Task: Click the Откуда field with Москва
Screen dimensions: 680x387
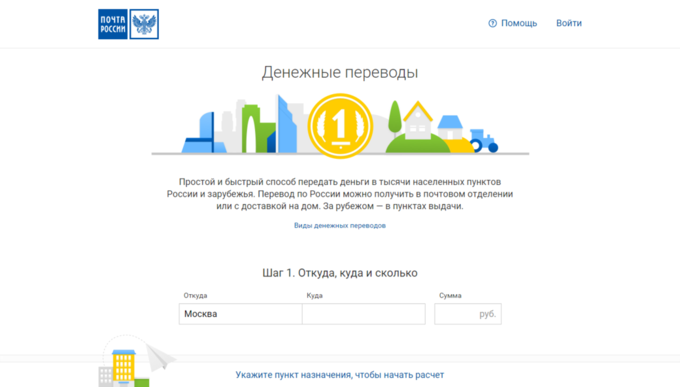Action: [240, 314]
